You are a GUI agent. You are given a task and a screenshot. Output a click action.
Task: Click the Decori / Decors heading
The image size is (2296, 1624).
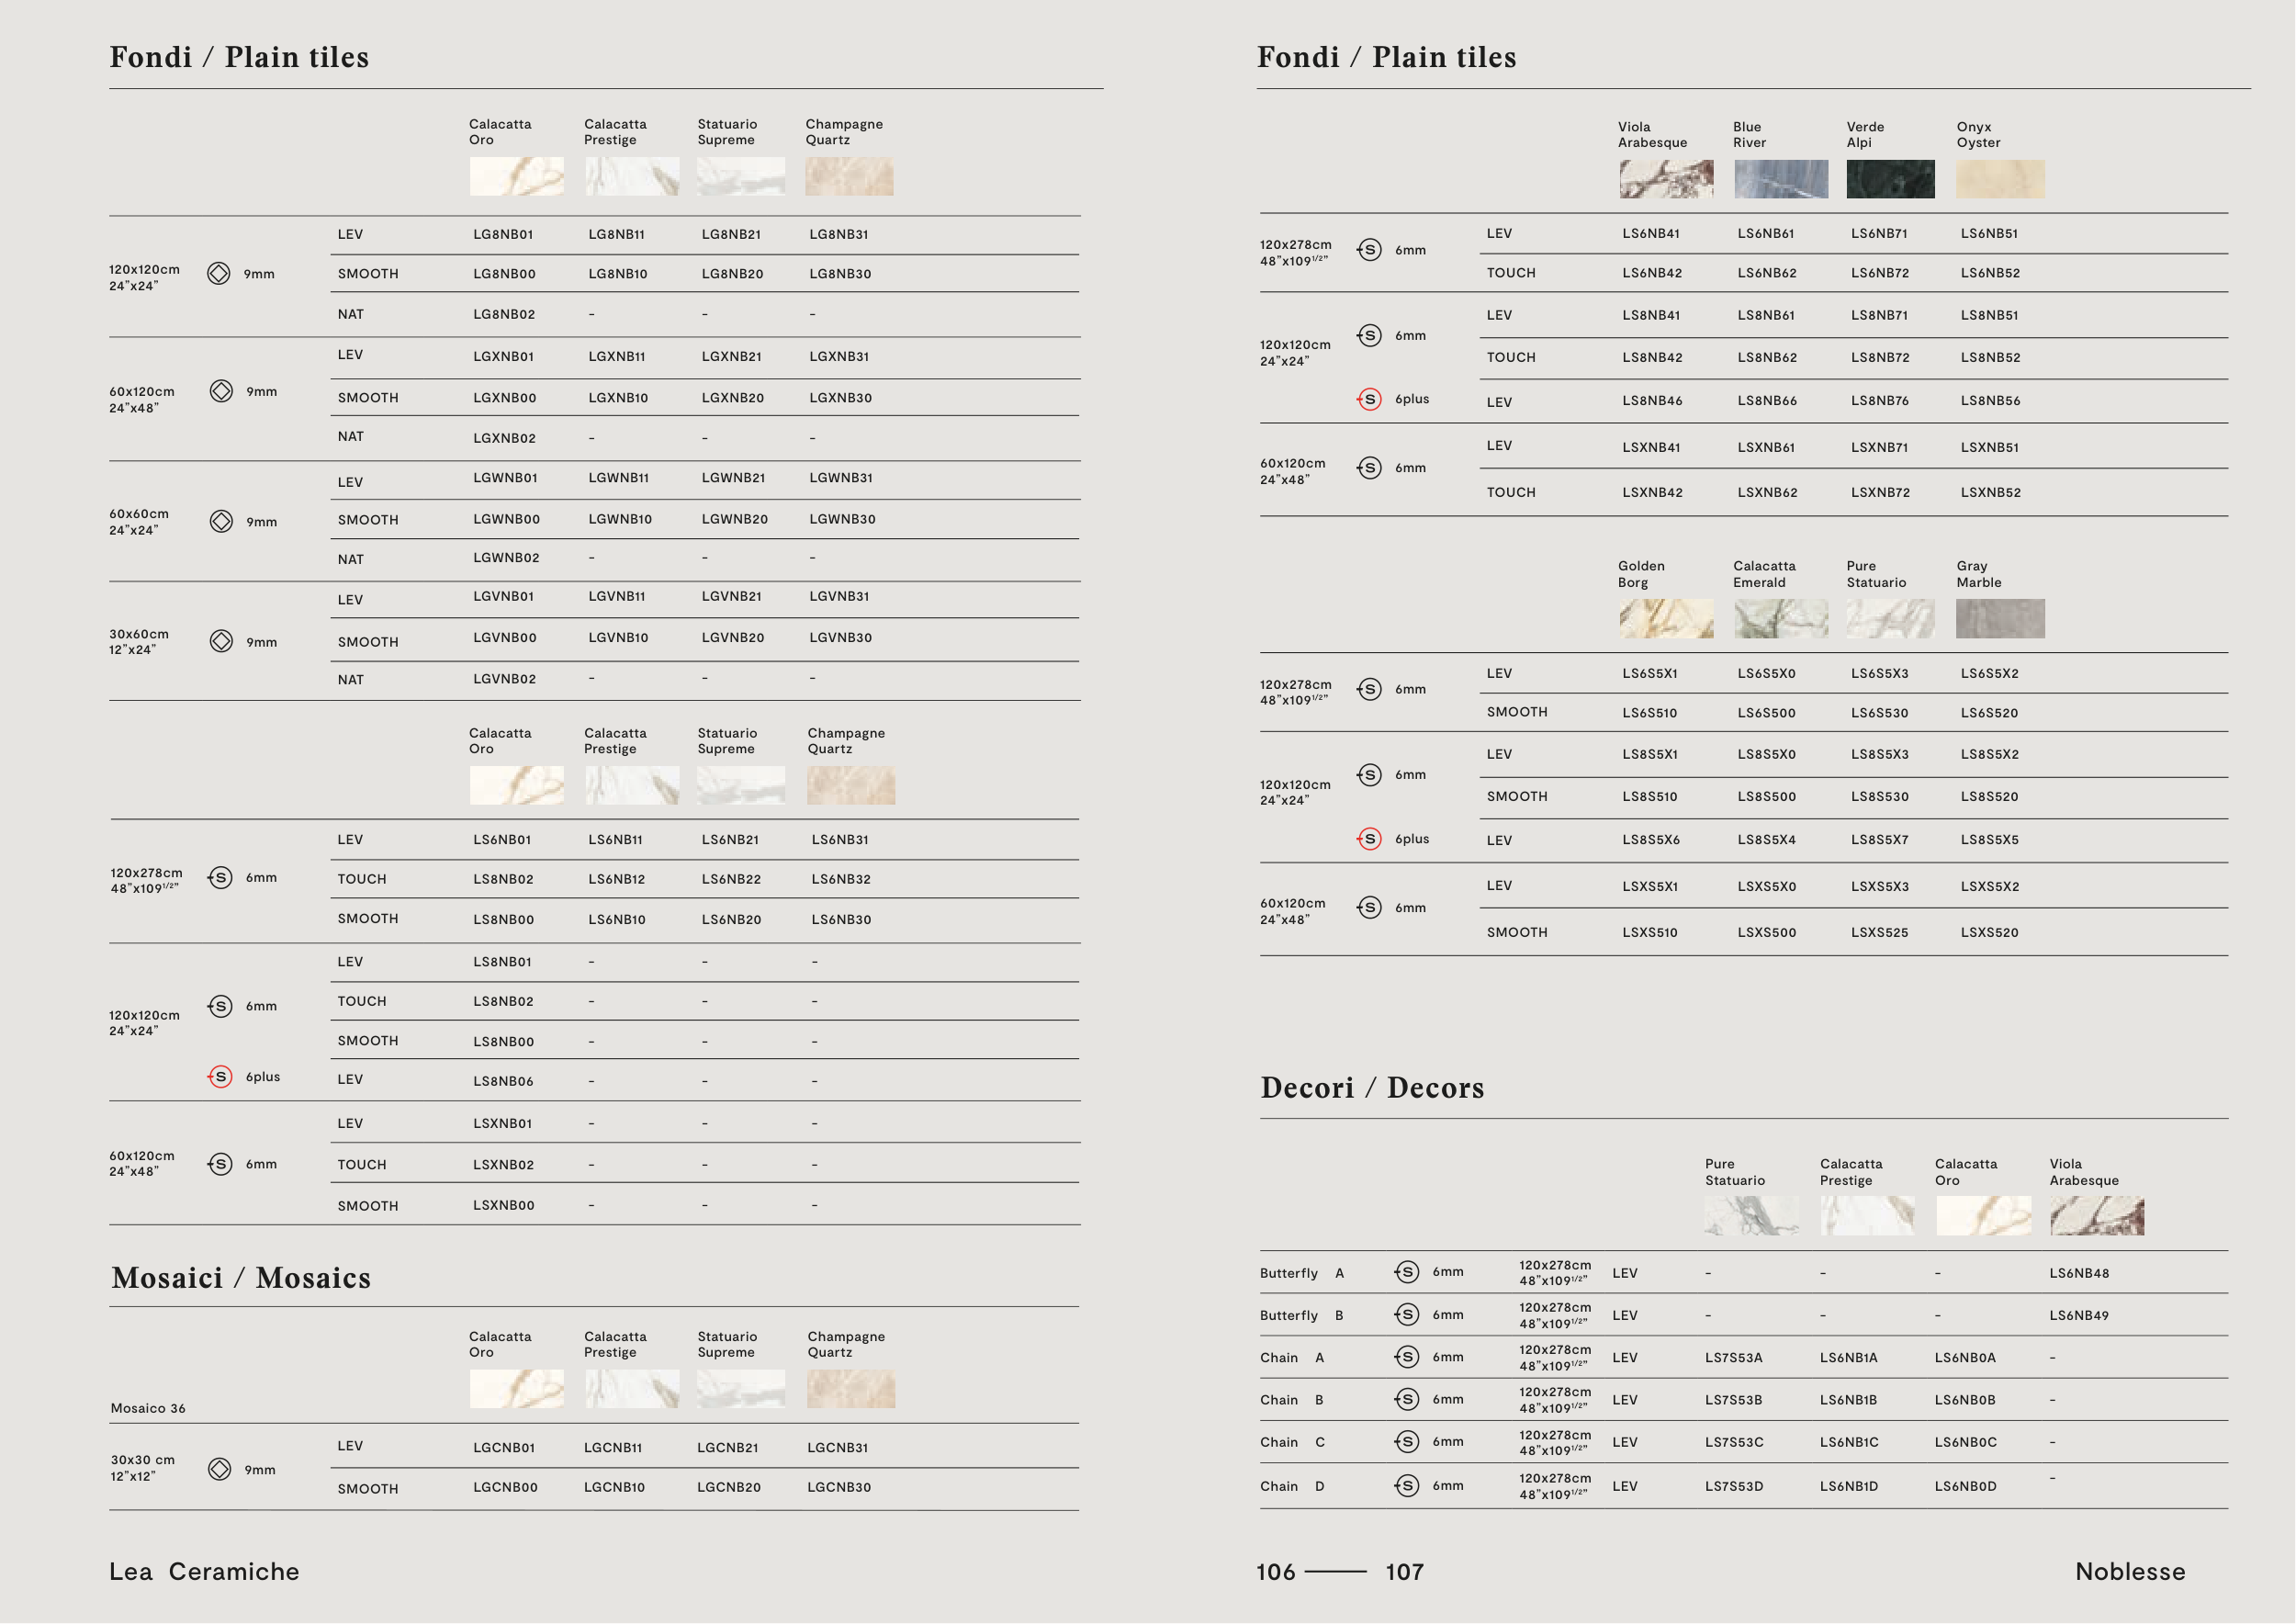click(1372, 1088)
